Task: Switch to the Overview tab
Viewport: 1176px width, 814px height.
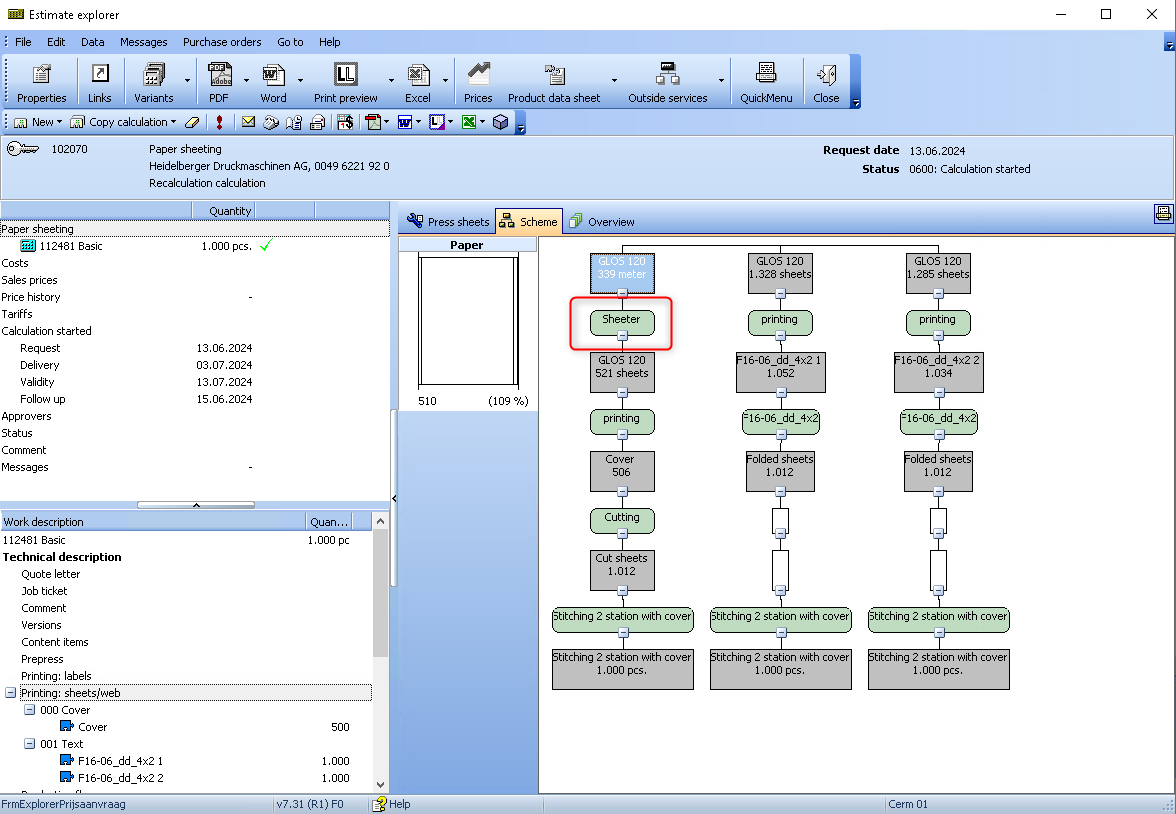Action: tap(602, 222)
